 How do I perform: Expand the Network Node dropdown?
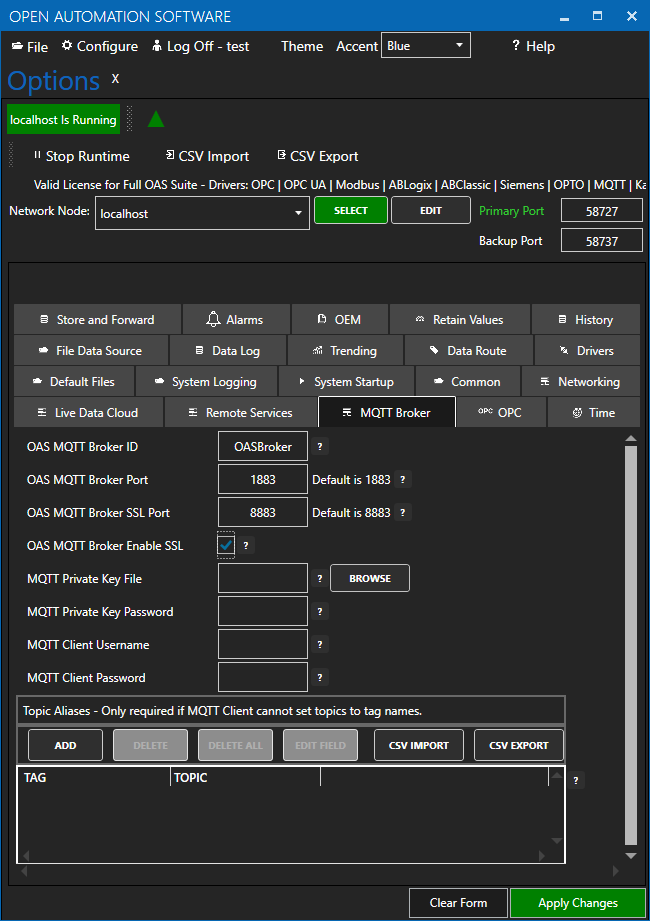click(300, 213)
